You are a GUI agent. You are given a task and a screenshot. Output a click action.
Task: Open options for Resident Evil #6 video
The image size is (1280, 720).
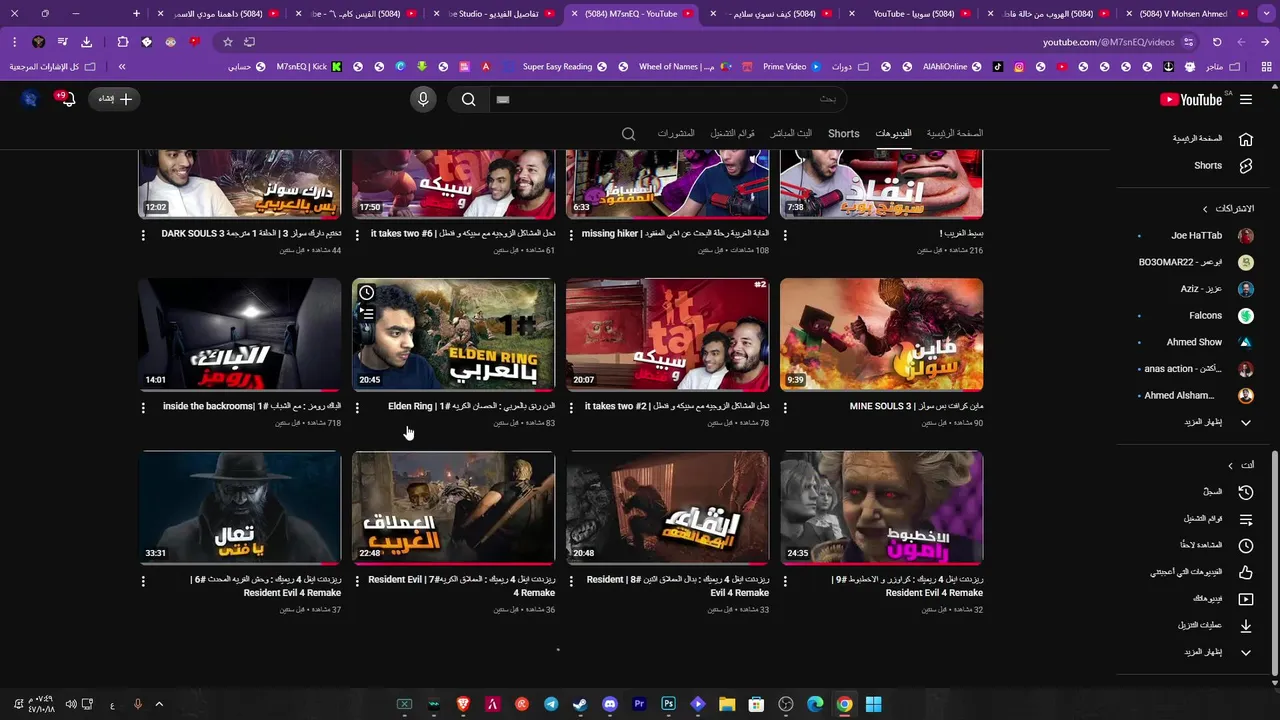[x=143, y=581]
